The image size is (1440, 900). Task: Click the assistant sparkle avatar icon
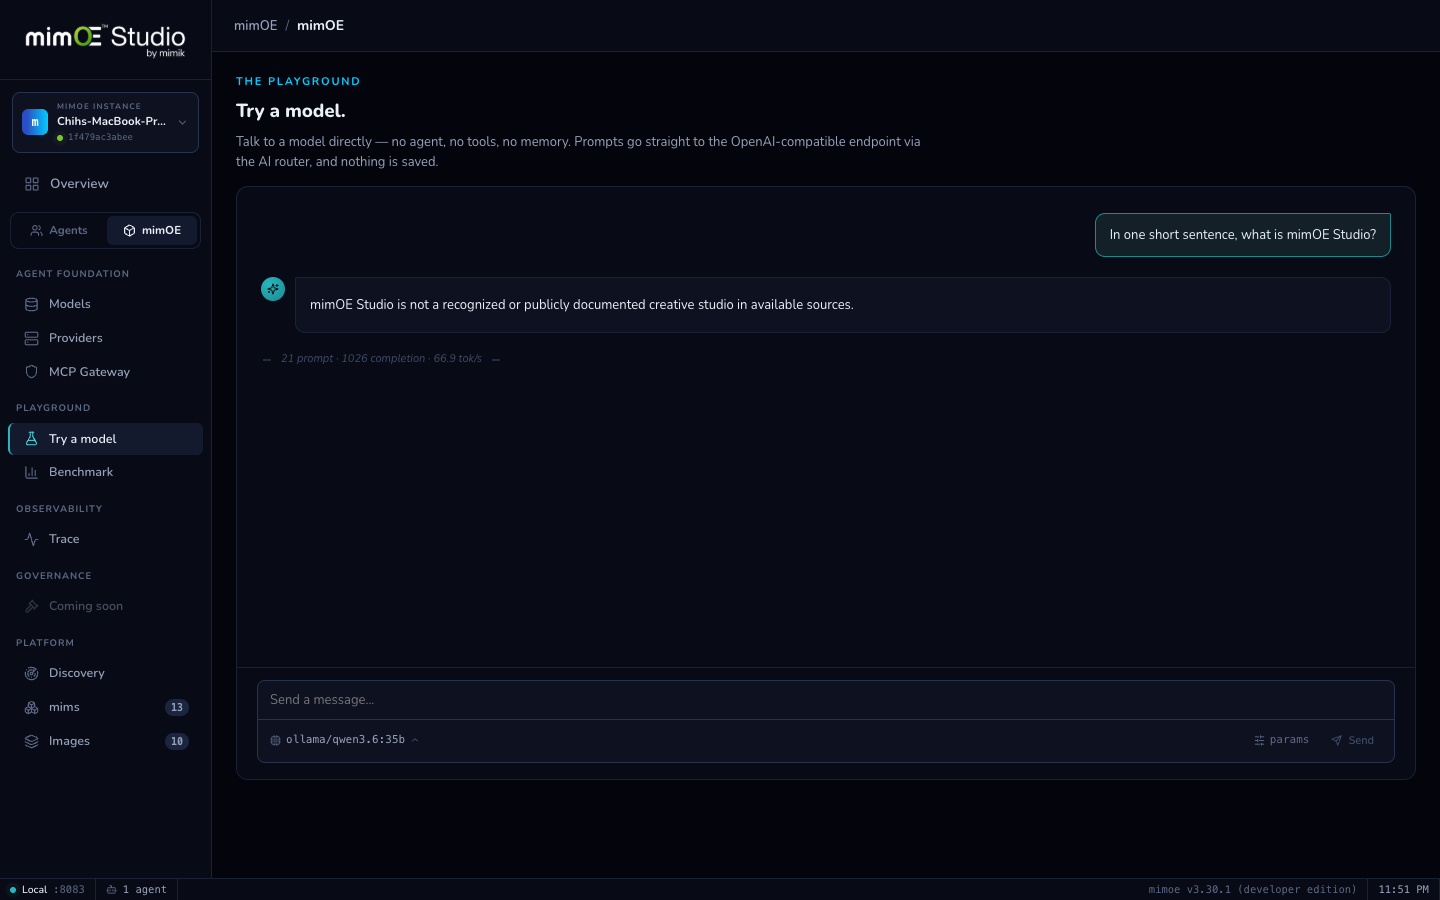273,289
